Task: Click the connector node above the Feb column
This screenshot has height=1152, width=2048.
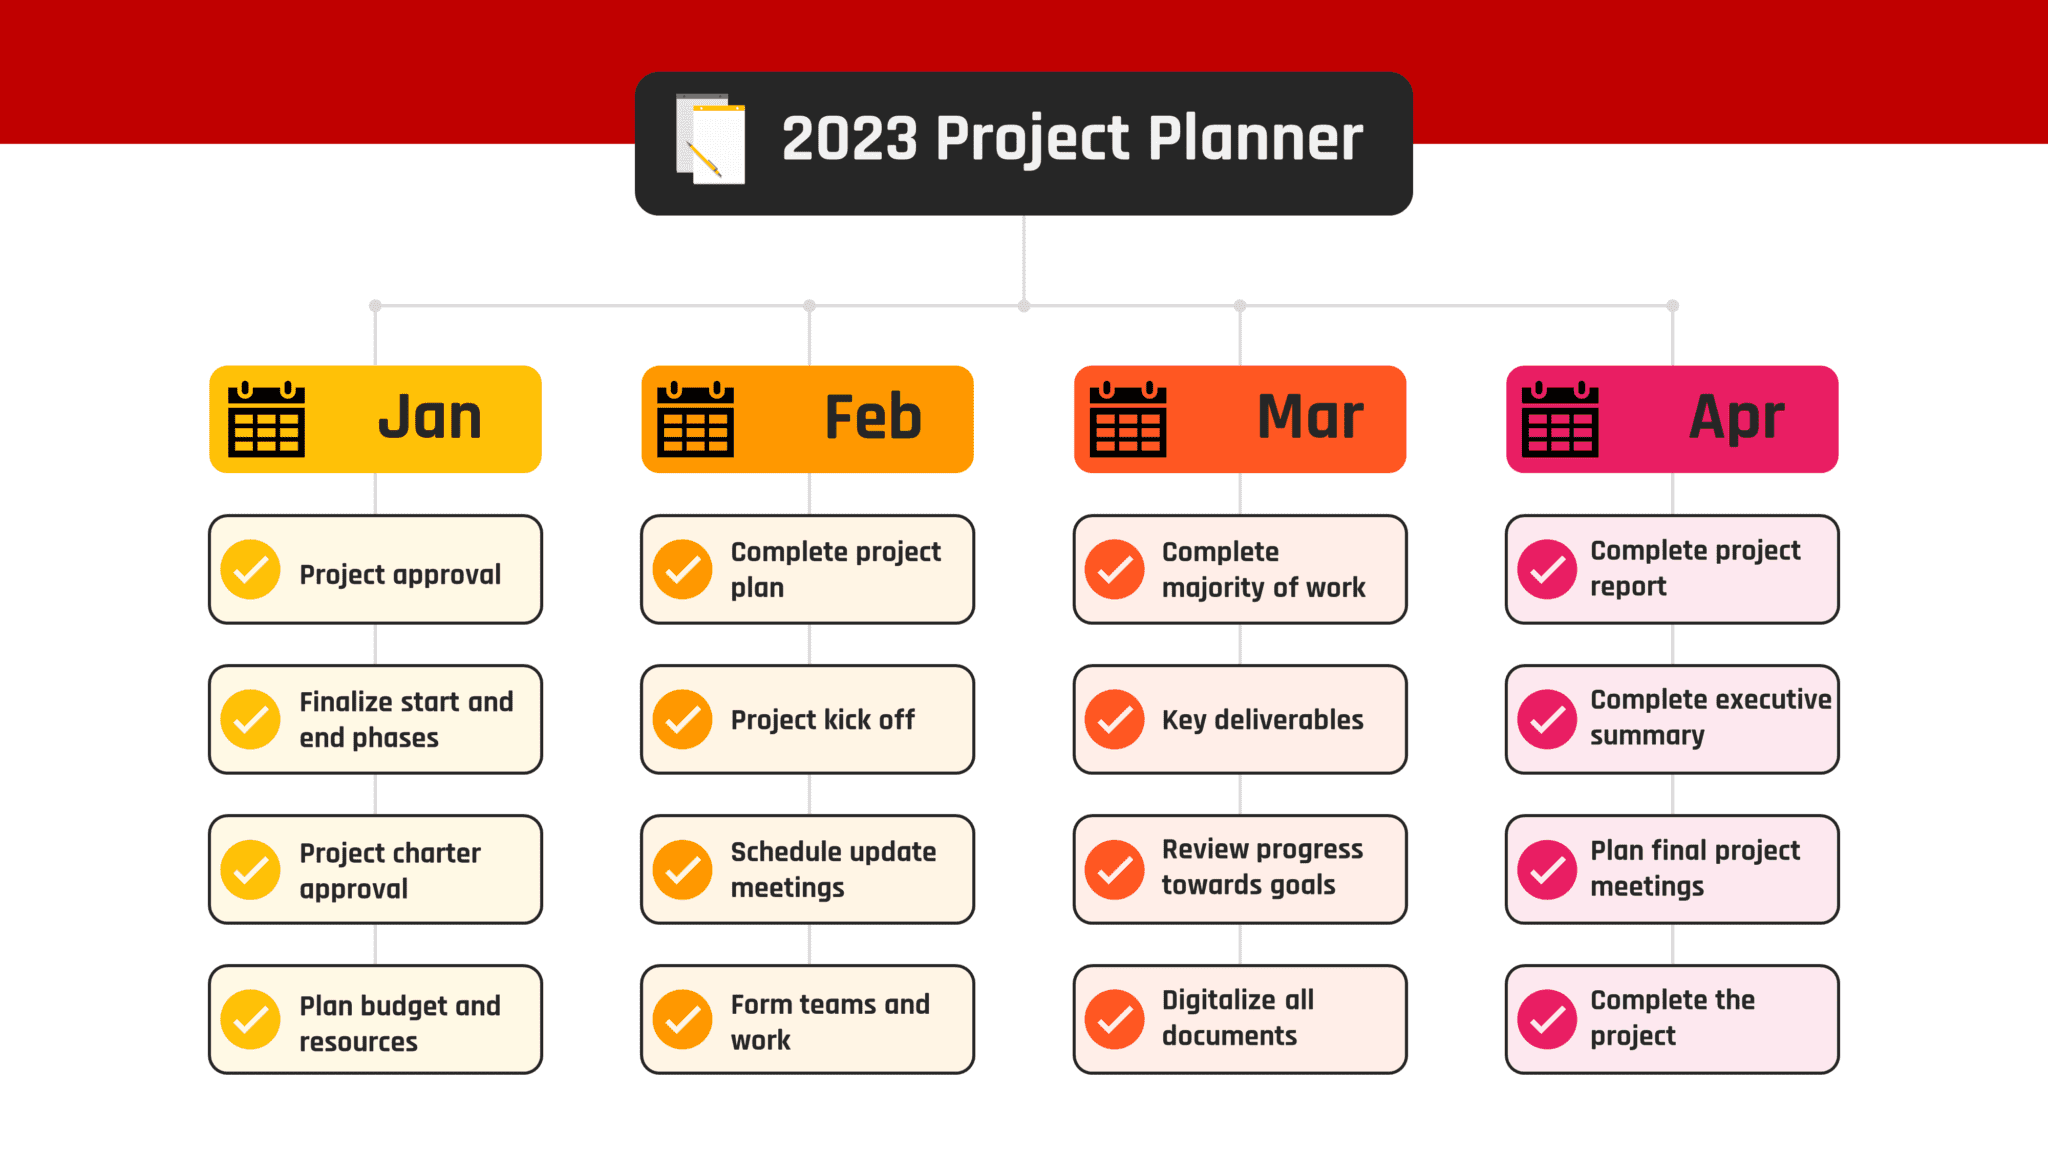Action: pyautogui.click(x=809, y=306)
